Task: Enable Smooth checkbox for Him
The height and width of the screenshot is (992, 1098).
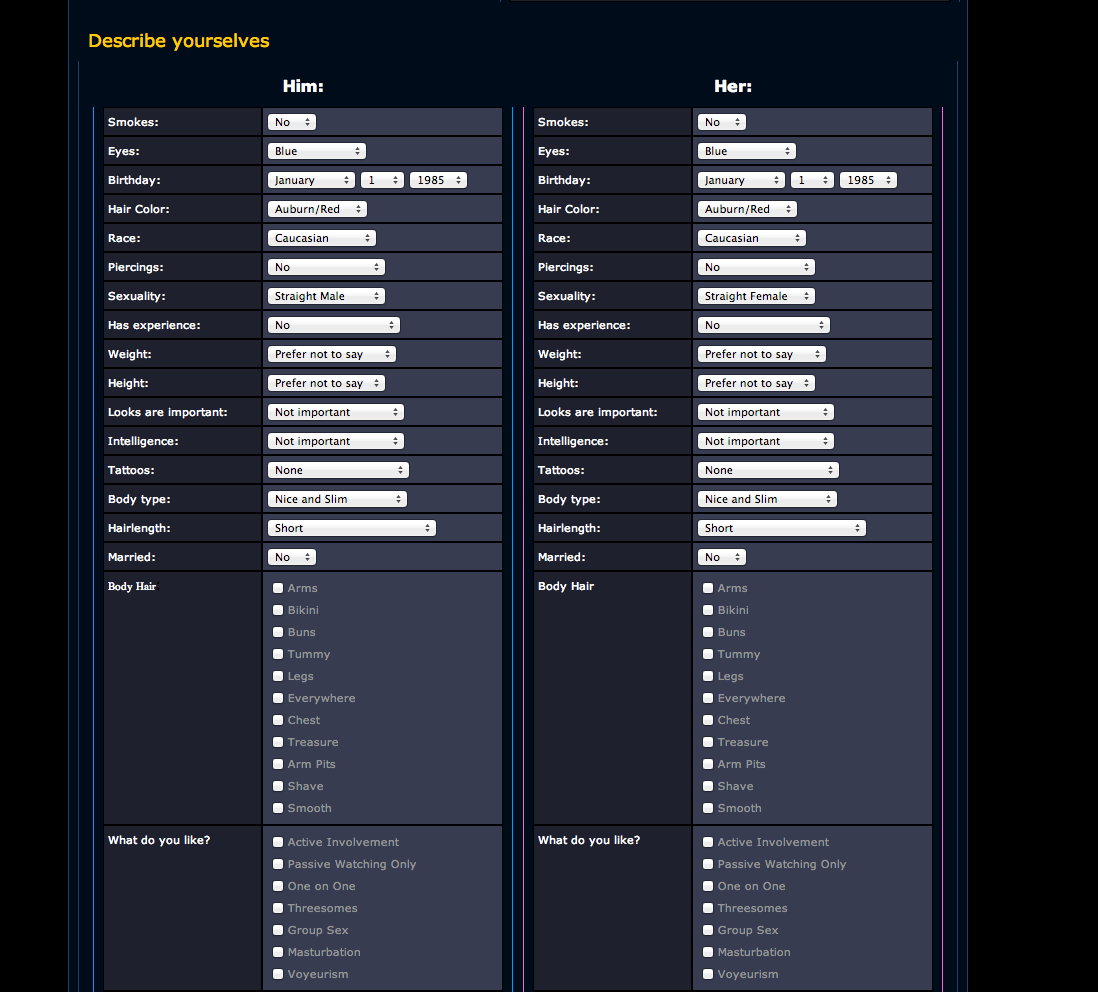Action: pyautogui.click(x=278, y=808)
